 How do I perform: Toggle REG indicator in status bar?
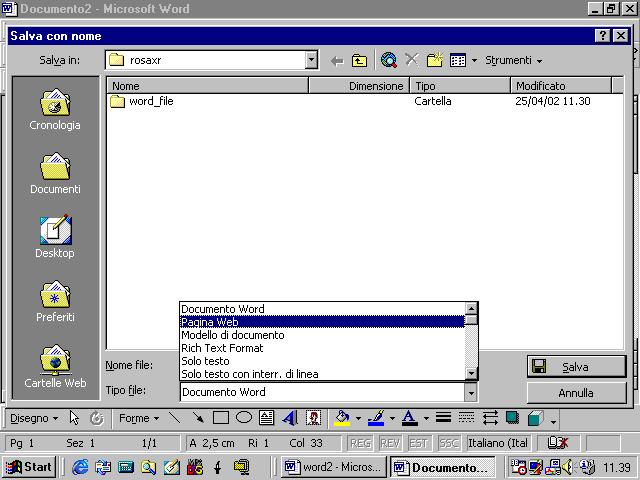360,443
